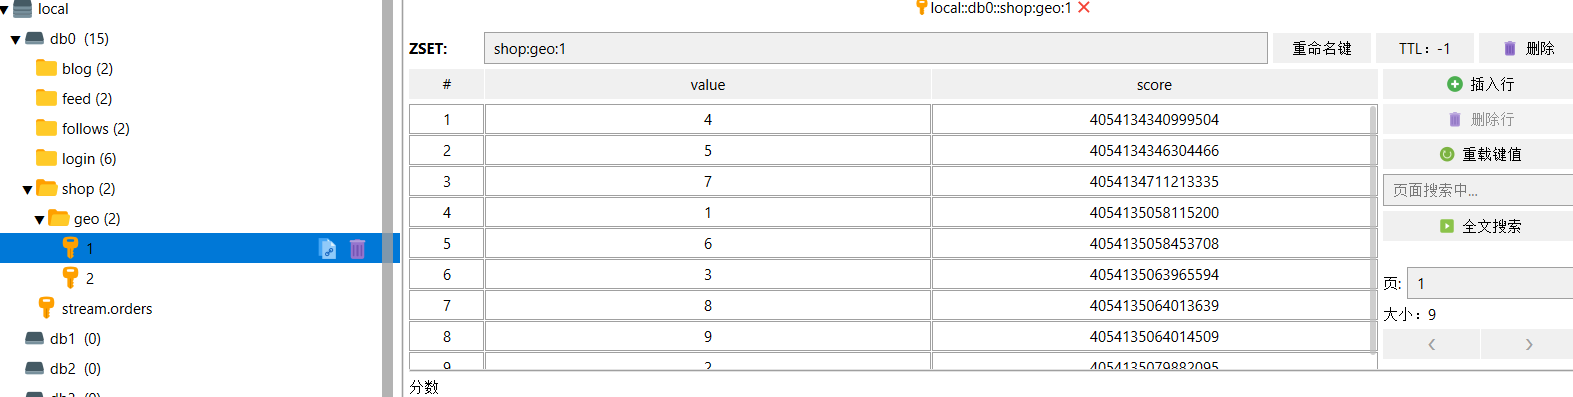
Task: Open key 2 under geo folder
Action: pyautogui.click(x=90, y=278)
